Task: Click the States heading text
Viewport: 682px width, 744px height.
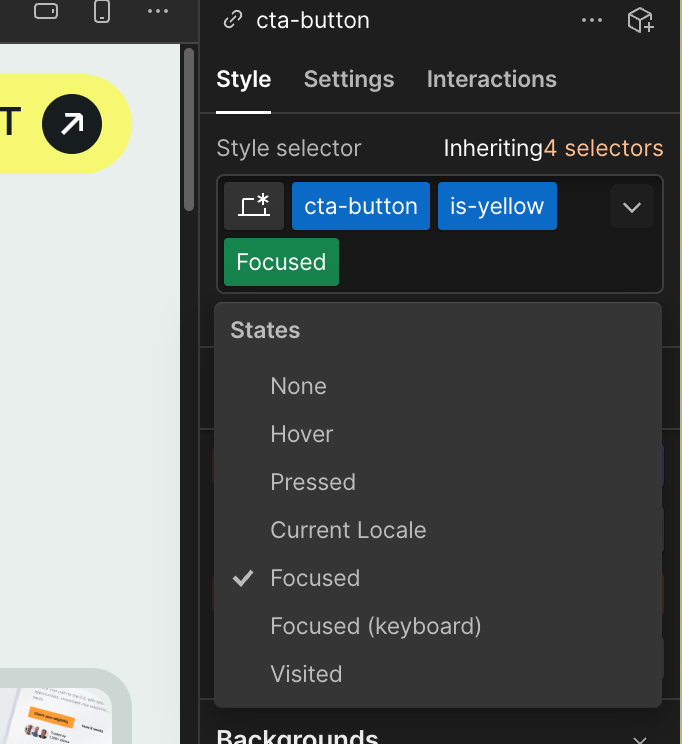Action: (x=265, y=330)
